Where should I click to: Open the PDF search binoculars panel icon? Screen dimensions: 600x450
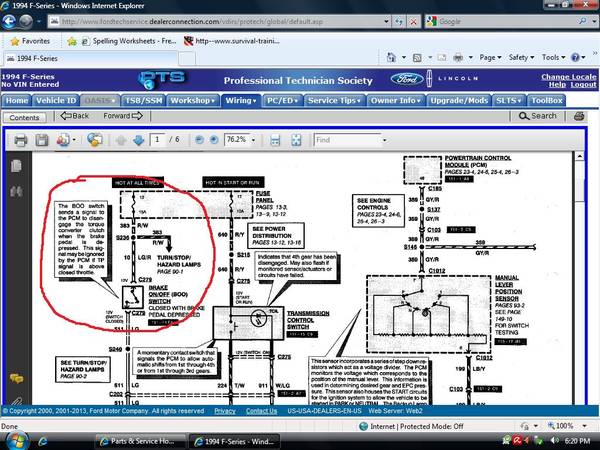pyautogui.click(x=16, y=191)
